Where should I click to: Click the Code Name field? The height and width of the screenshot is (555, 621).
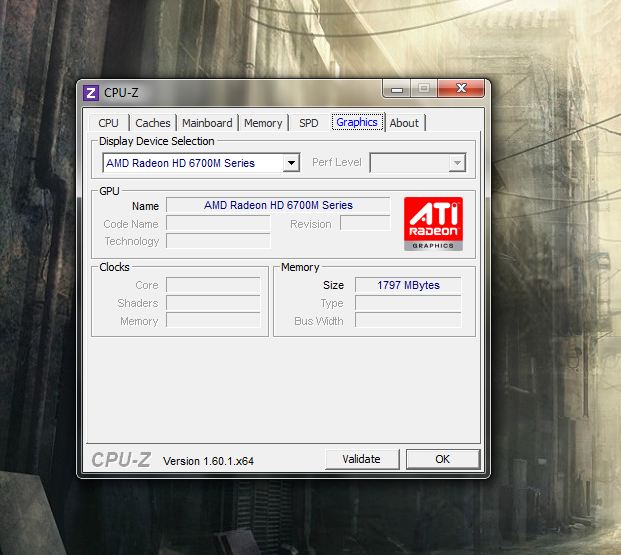click(218, 223)
